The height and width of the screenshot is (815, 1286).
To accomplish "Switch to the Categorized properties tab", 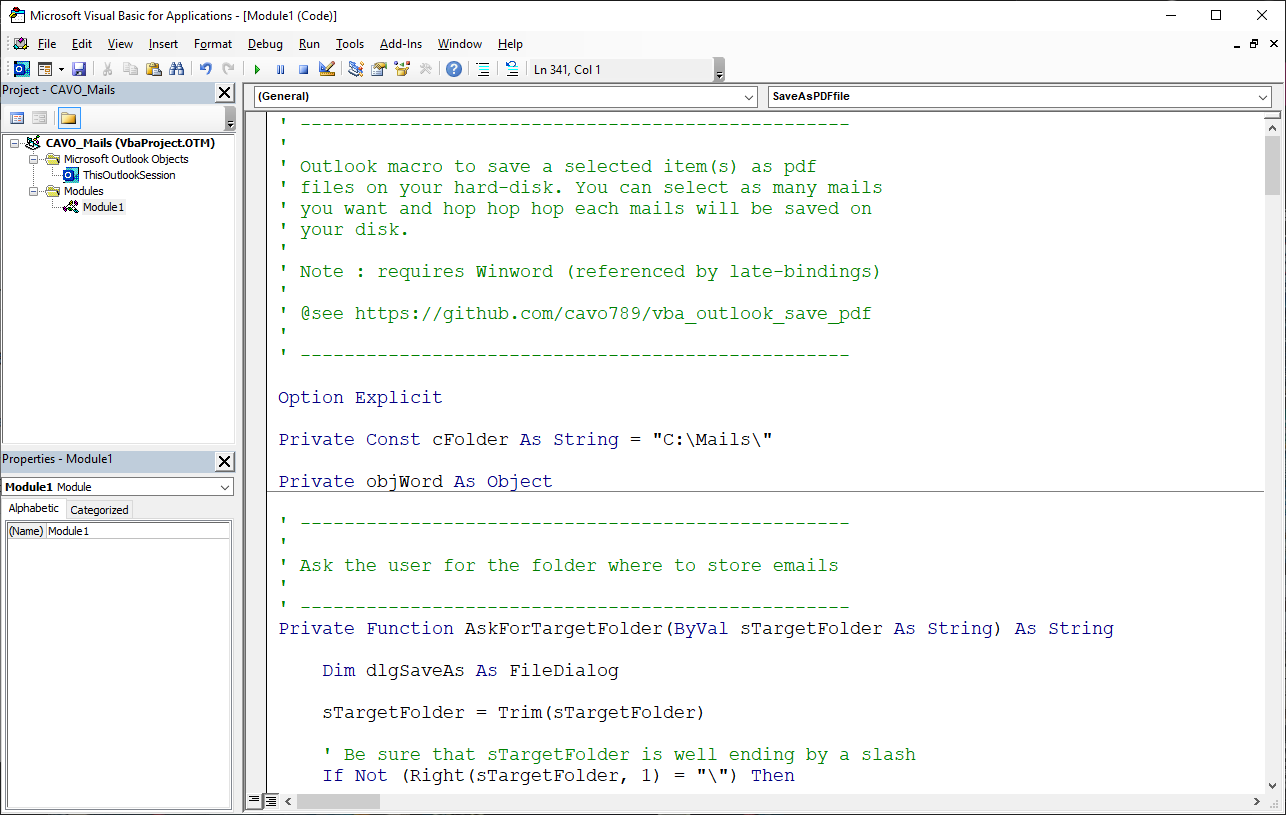I will pos(99,510).
